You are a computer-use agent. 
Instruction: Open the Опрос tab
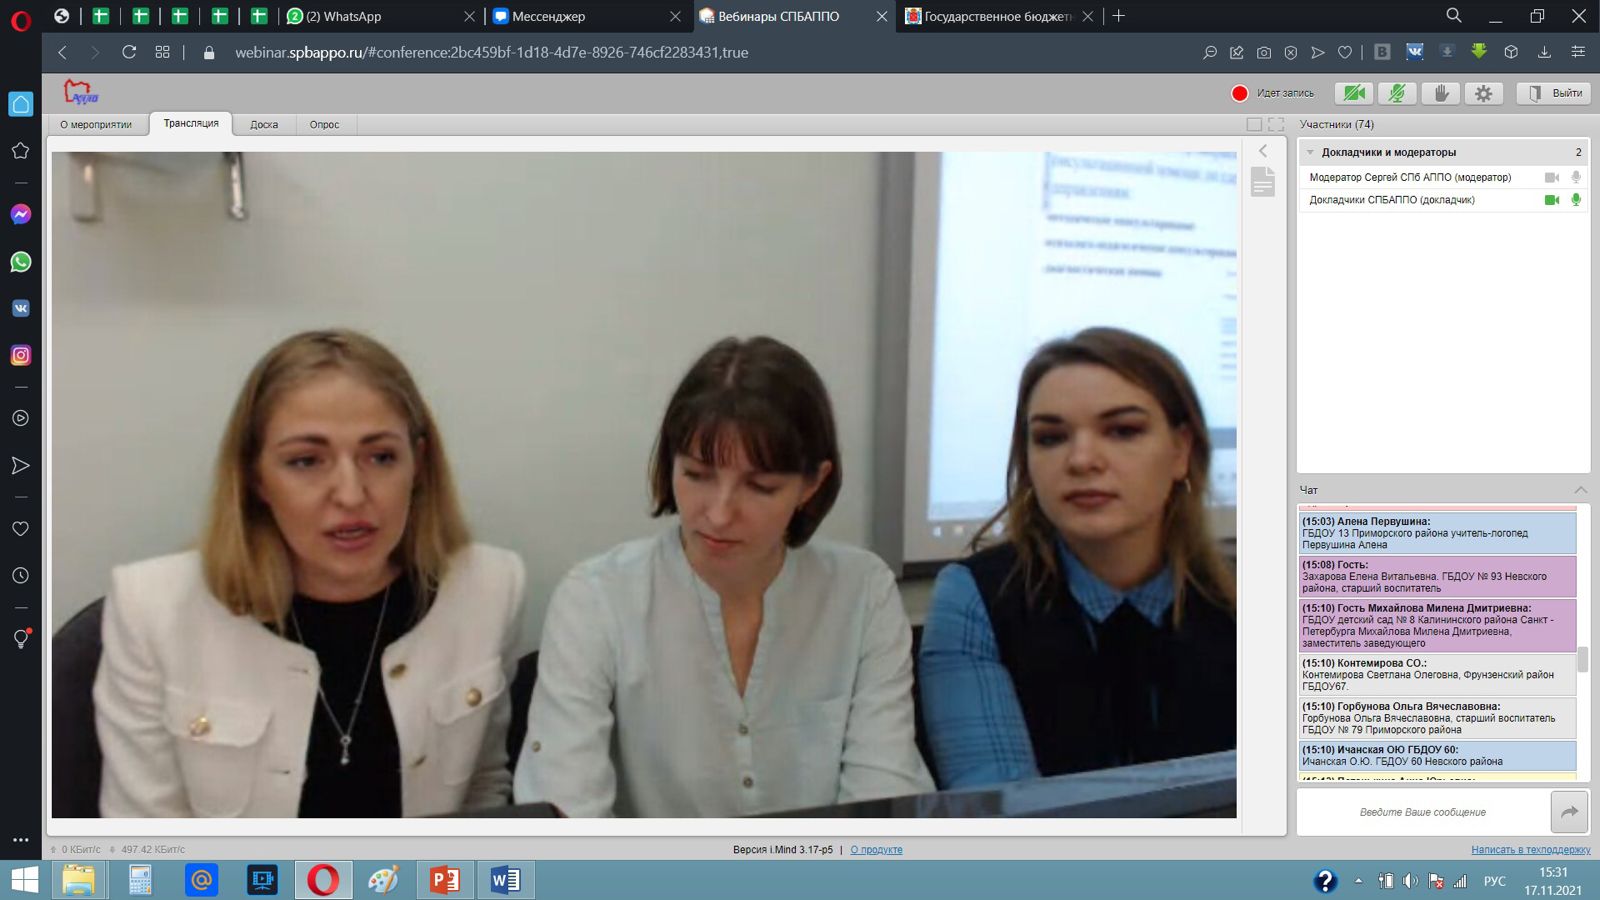(x=324, y=125)
